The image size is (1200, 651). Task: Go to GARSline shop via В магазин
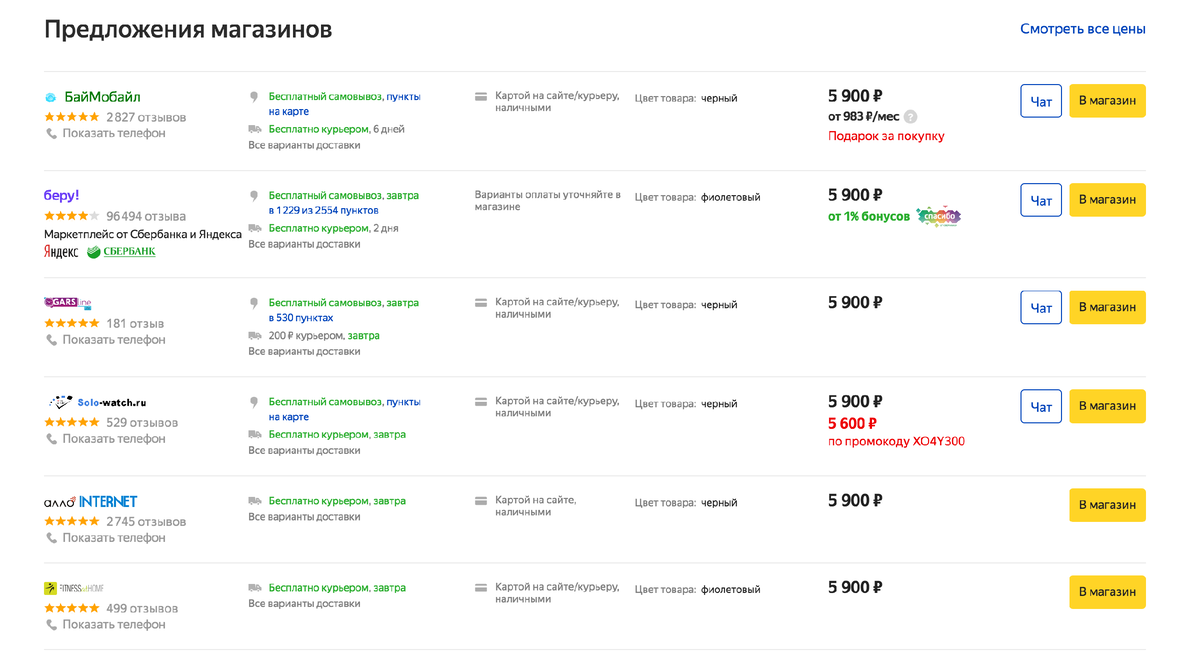(x=1107, y=307)
